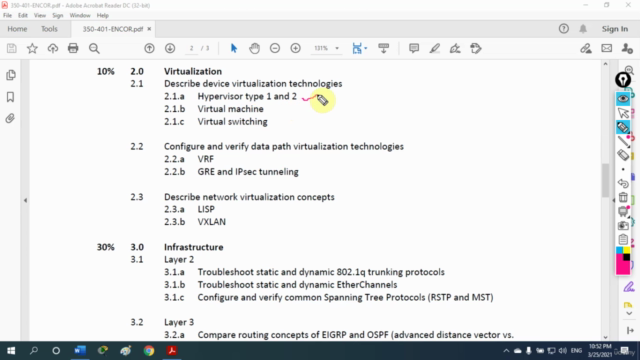
Task: Go to previous page arrow
Action: click(149, 49)
